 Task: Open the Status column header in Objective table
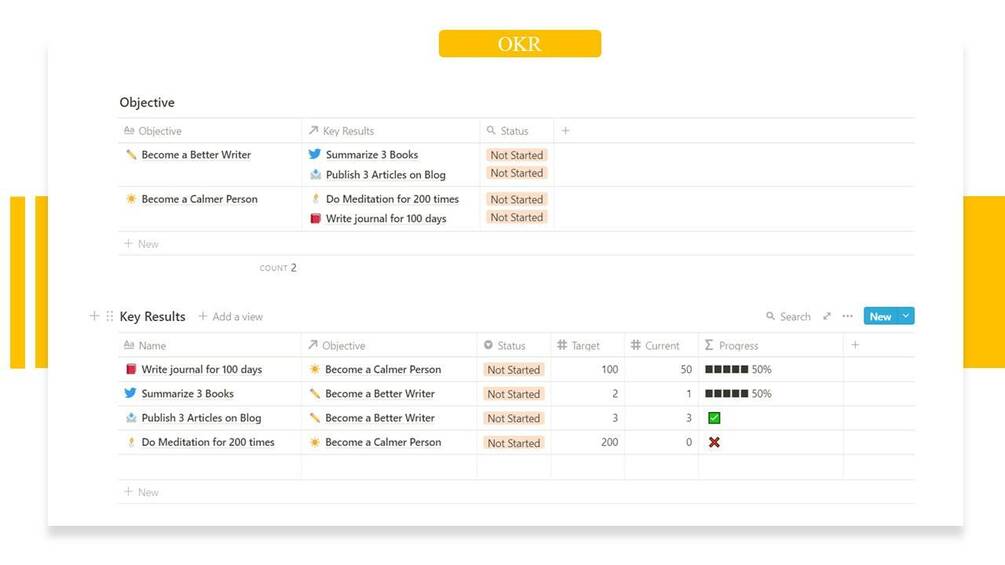tap(517, 131)
